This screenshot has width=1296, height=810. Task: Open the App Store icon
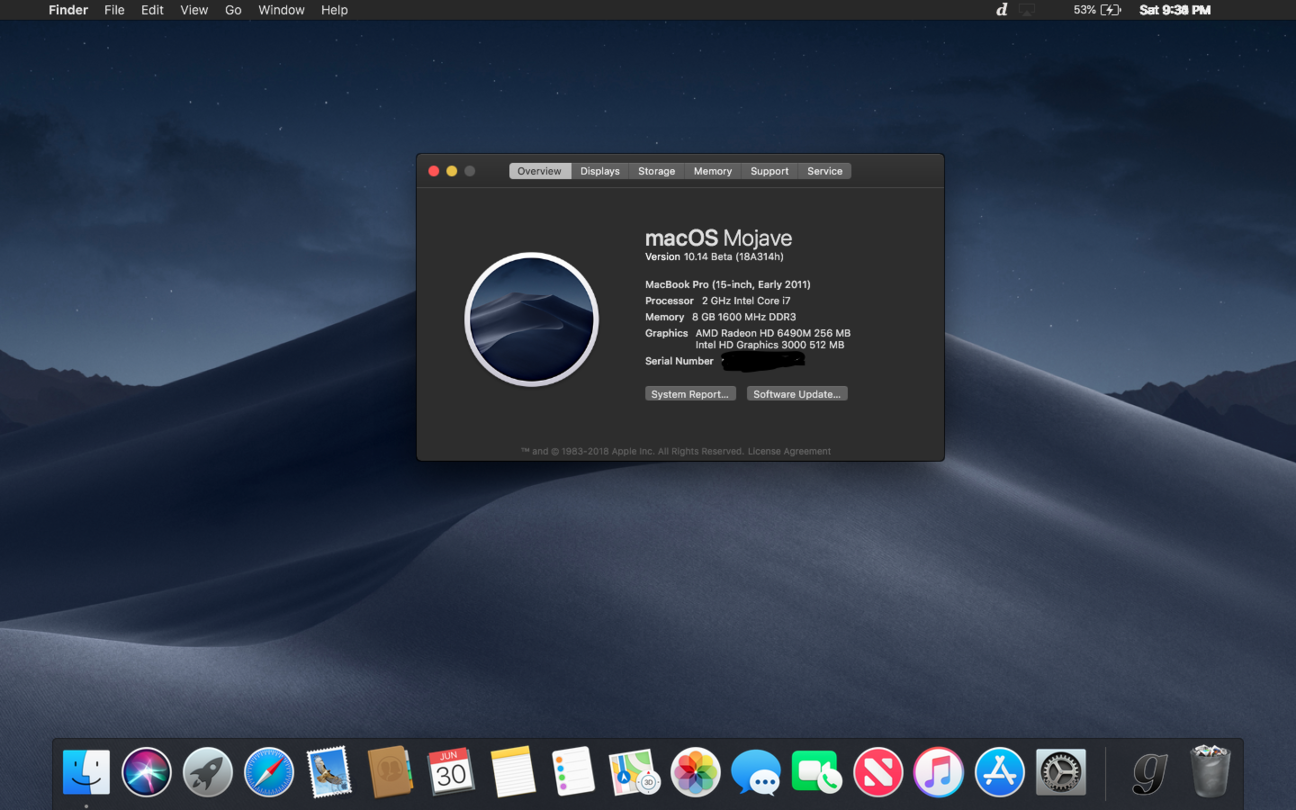(x=999, y=772)
